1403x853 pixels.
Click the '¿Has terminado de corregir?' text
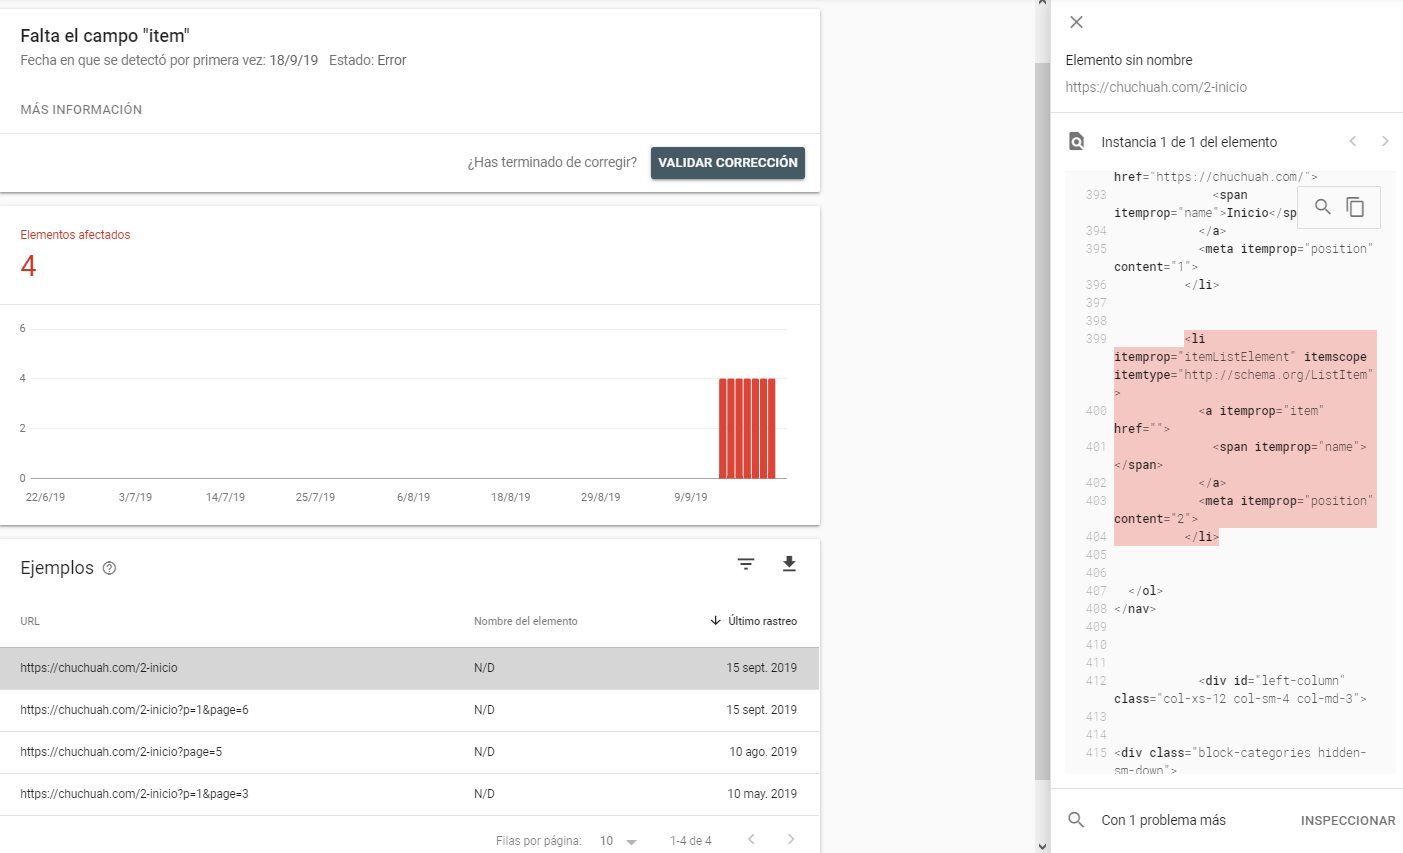point(552,163)
